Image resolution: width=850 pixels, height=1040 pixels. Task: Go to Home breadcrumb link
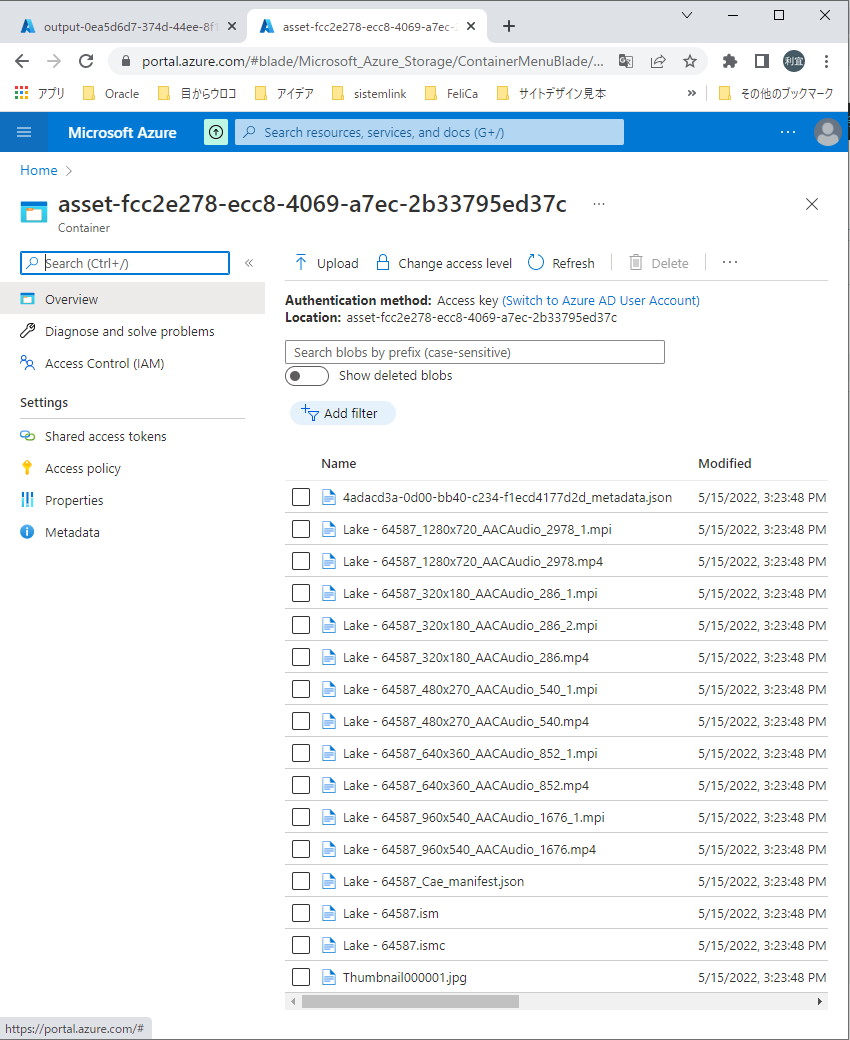click(x=38, y=170)
